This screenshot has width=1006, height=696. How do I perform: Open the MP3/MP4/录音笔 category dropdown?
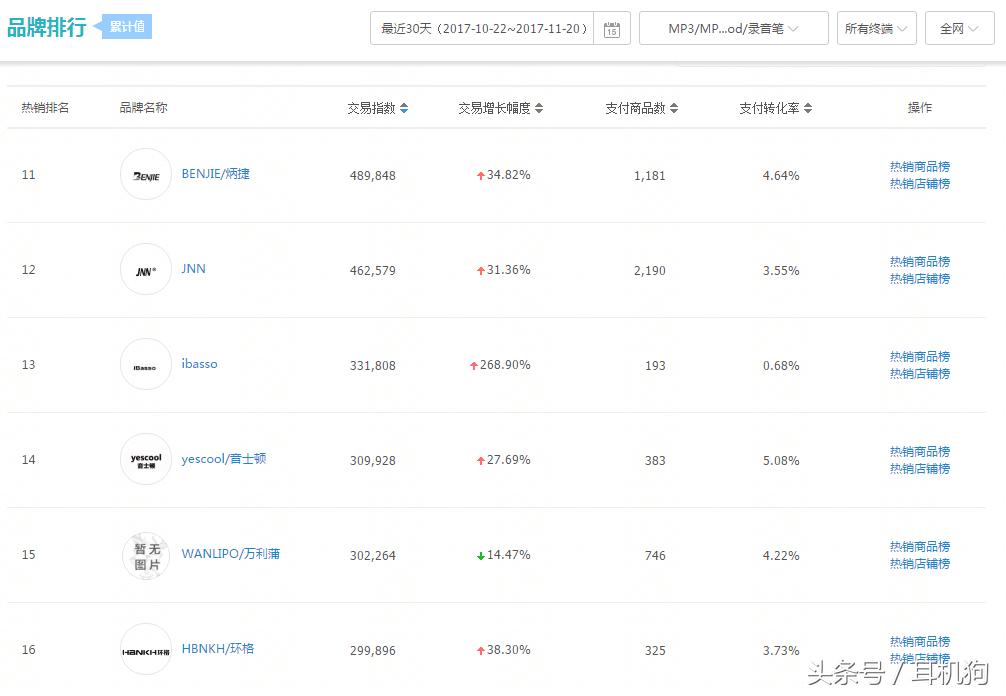pos(733,28)
